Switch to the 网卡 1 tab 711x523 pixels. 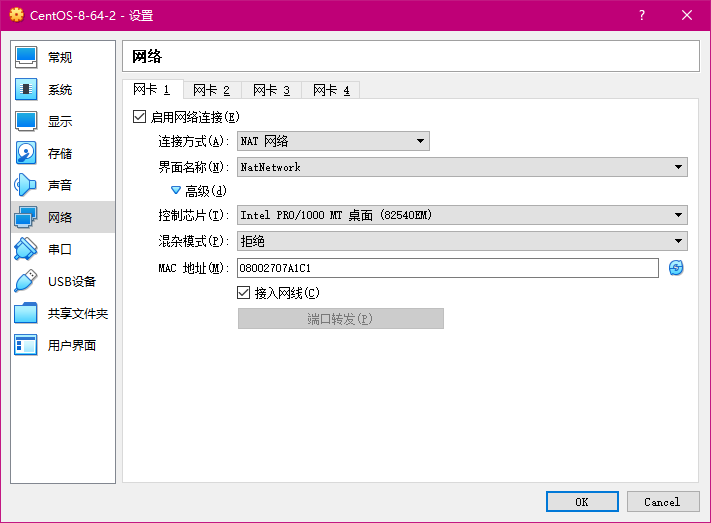152,89
